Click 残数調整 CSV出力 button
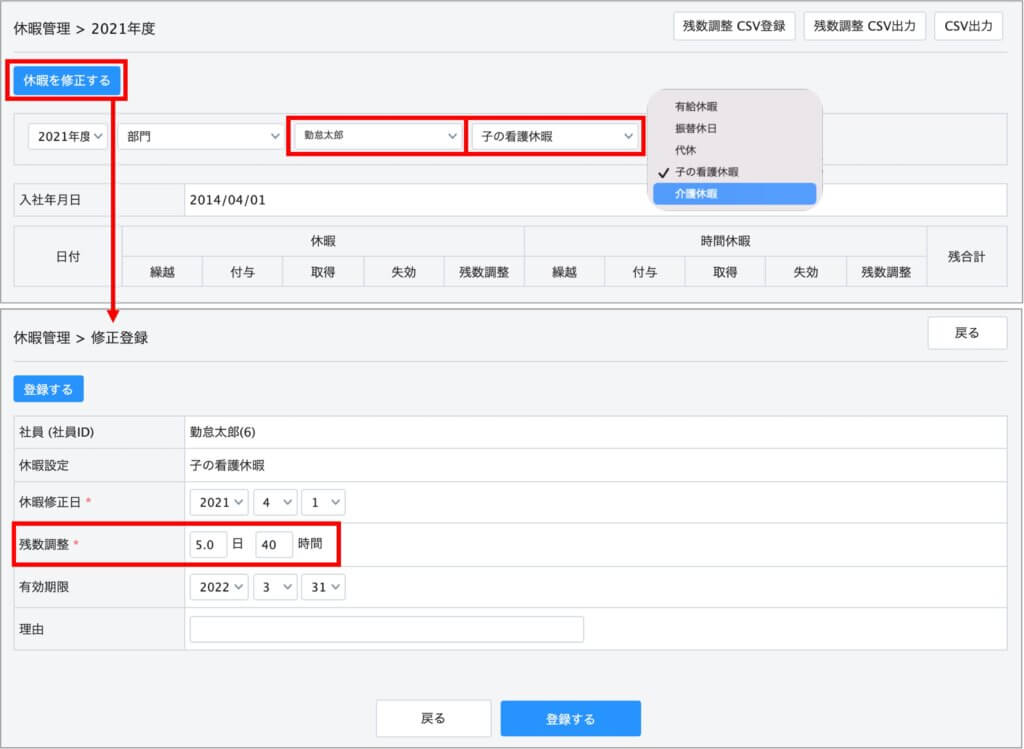Image resolution: width=1024 pixels, height=749 pixels. pyautogui.click(x=865, y=27)
